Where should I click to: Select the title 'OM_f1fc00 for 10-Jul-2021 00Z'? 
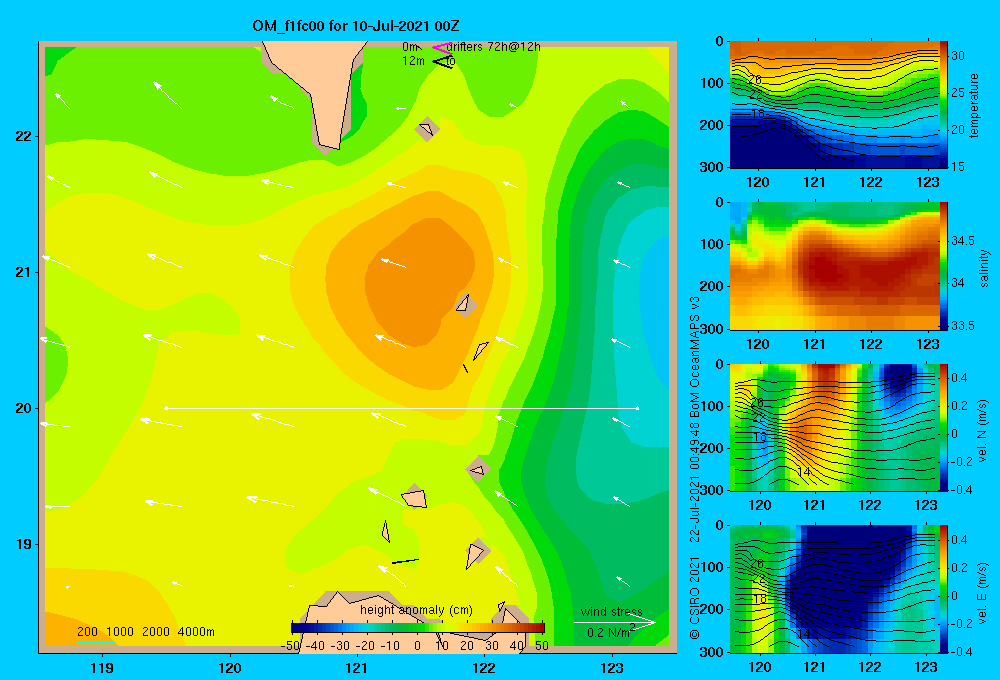click(x=356, y=26)
